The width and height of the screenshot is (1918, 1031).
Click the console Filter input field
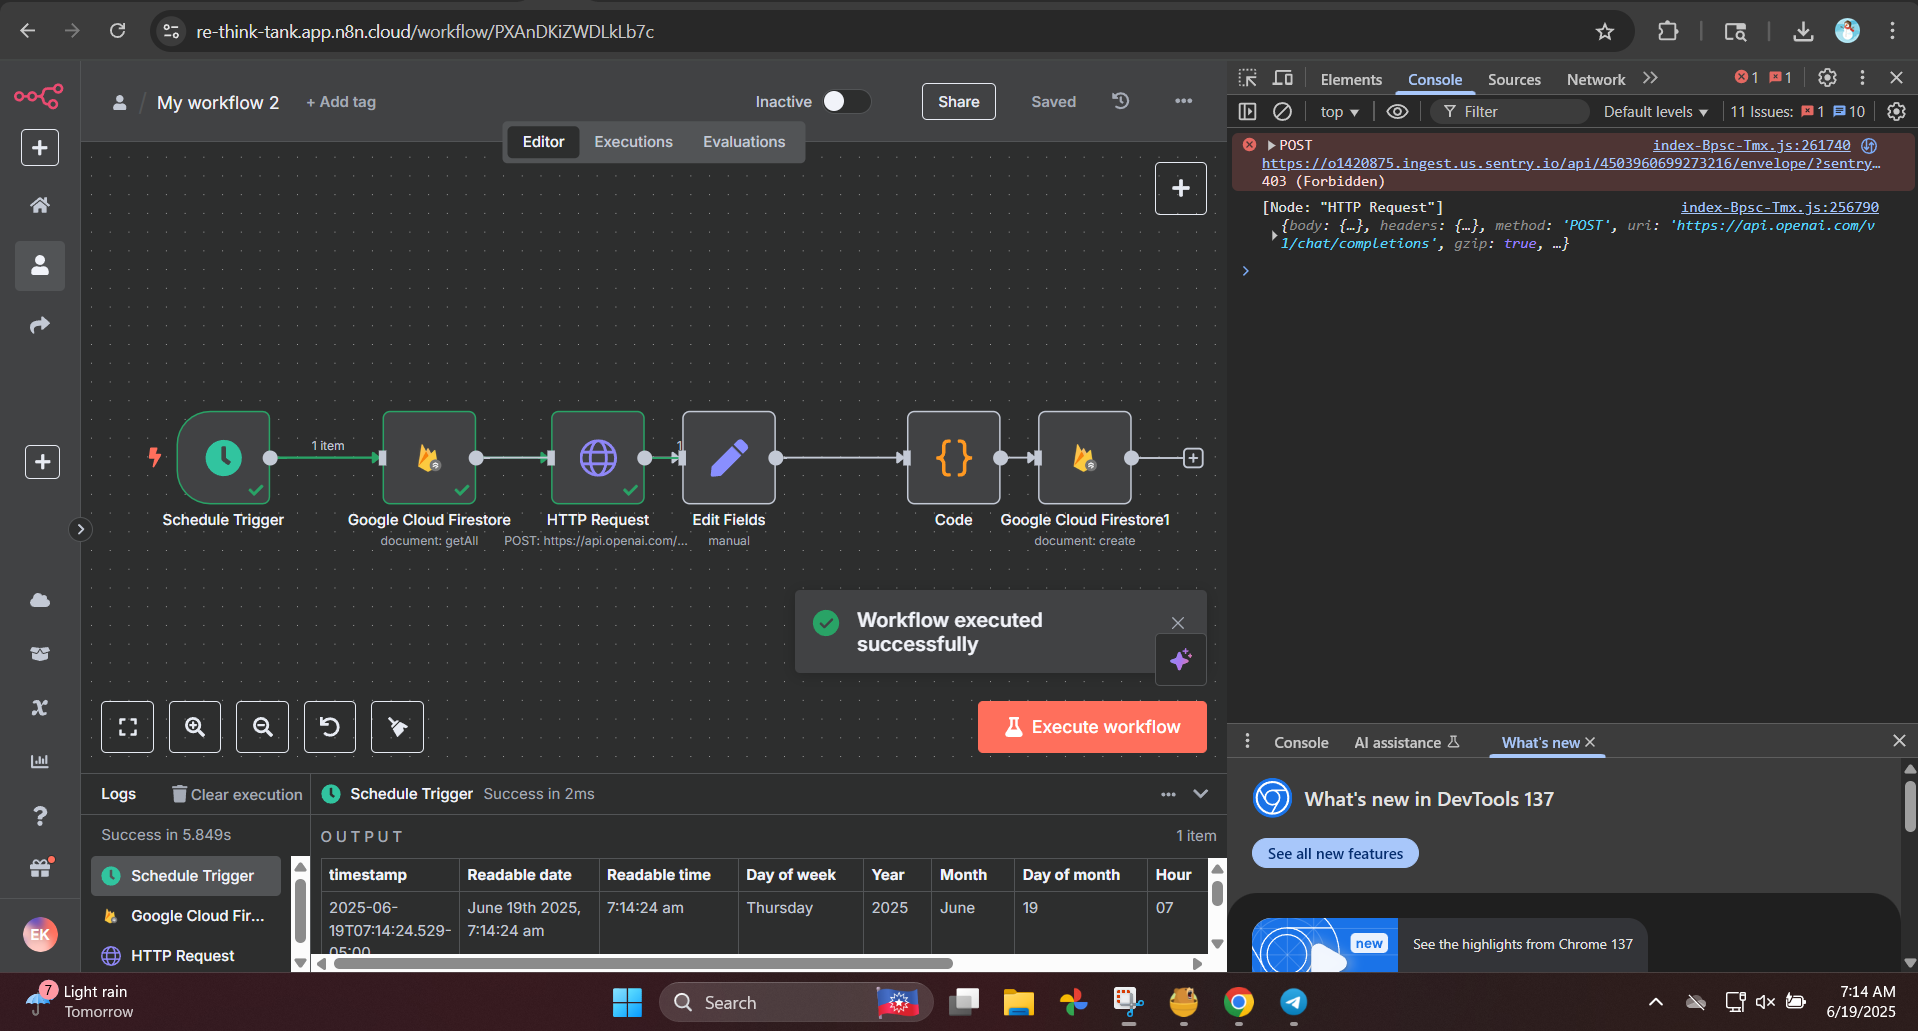click(x=1510, y=112)
